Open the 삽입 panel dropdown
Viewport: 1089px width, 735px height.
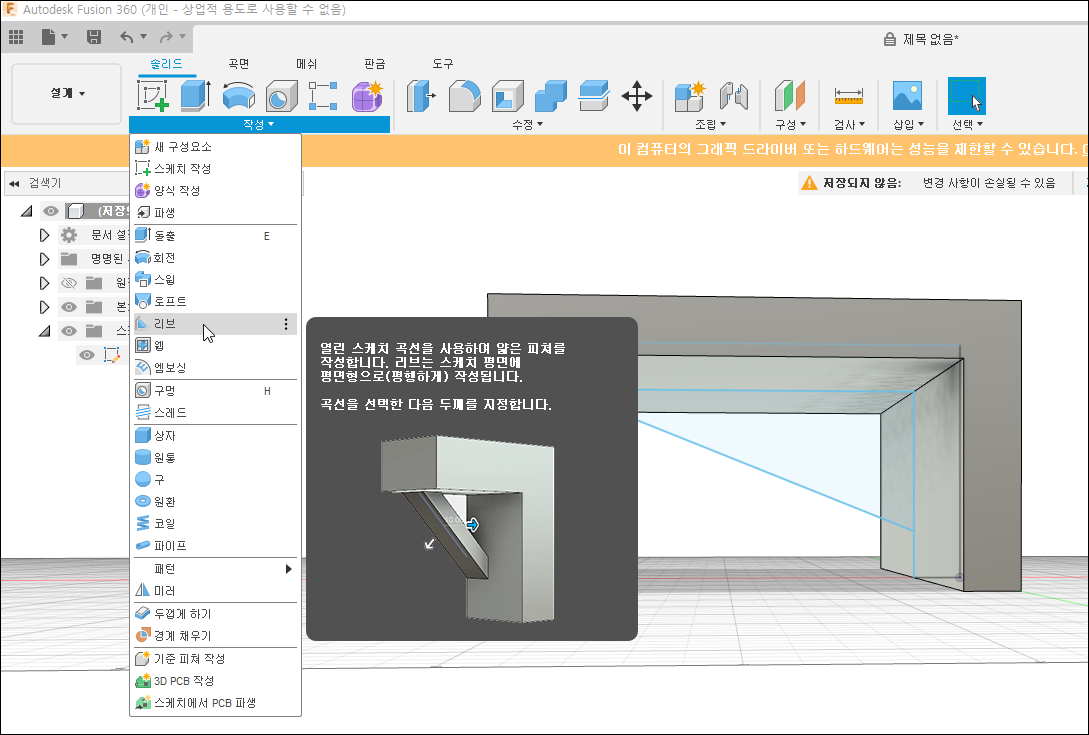click(x=908, y=124)
